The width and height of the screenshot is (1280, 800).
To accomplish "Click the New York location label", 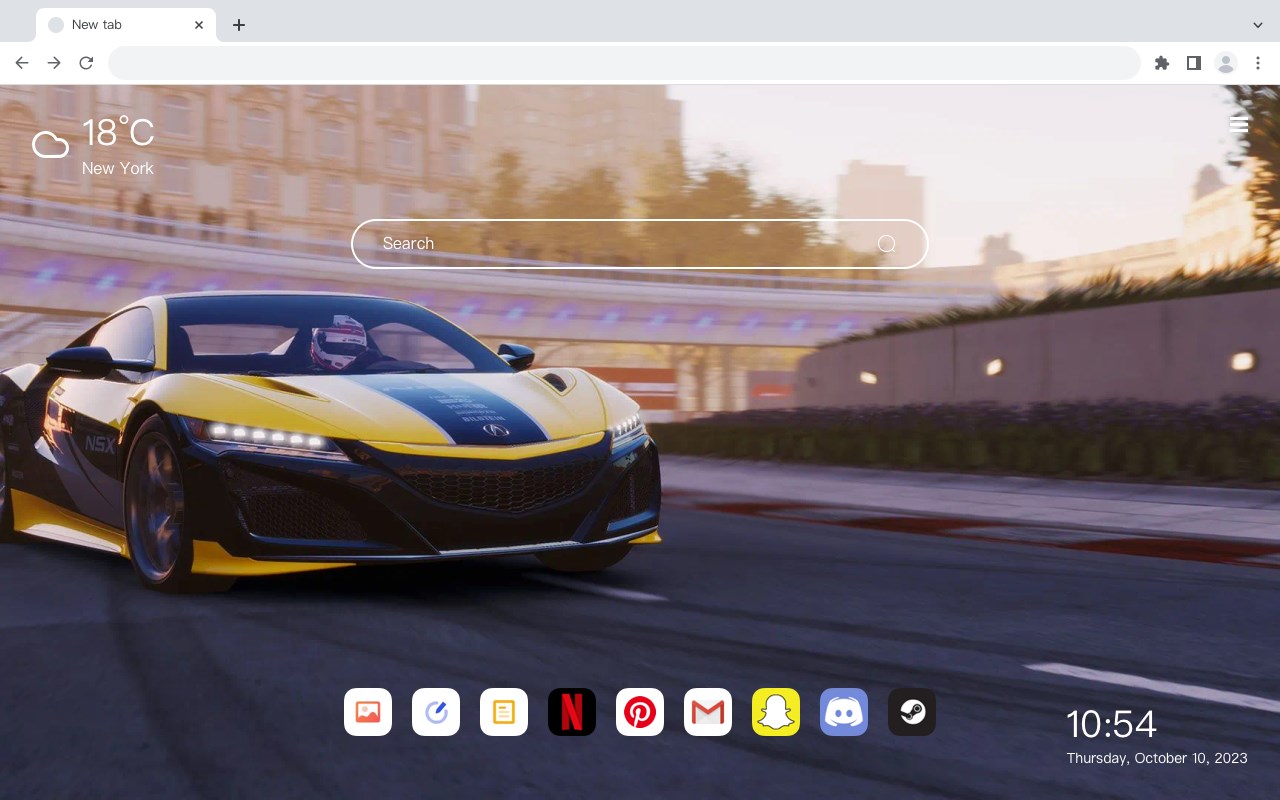I will (x=118, y=168).
